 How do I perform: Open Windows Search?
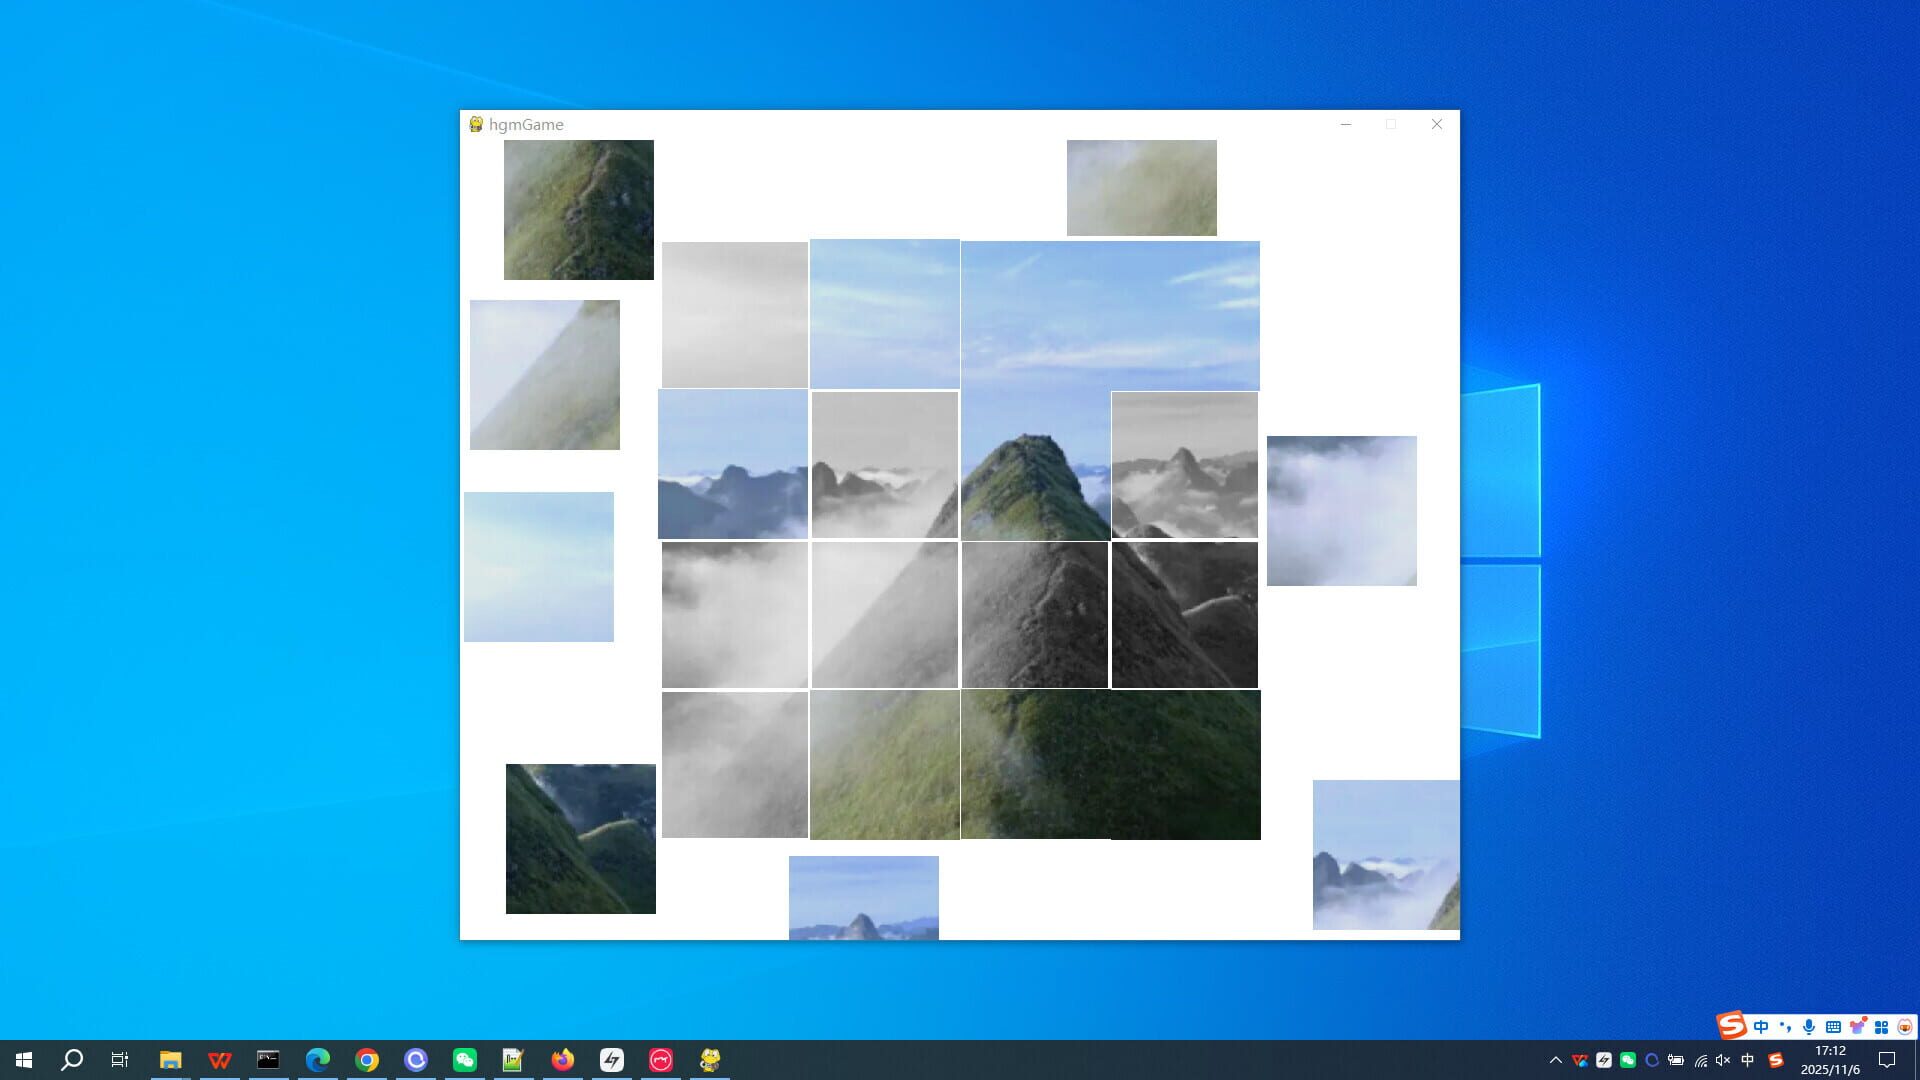(70, 1060)
